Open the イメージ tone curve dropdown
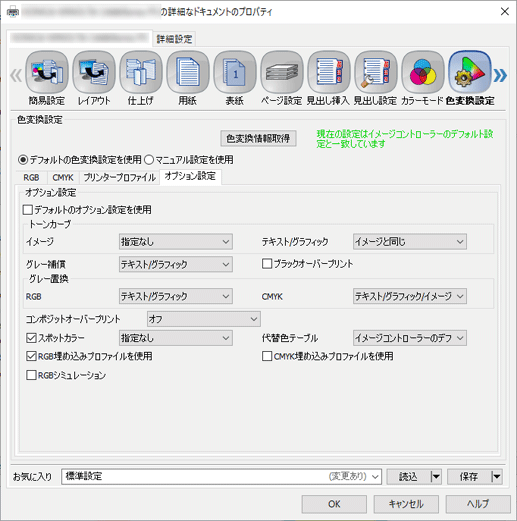 (x=176, y=242)
